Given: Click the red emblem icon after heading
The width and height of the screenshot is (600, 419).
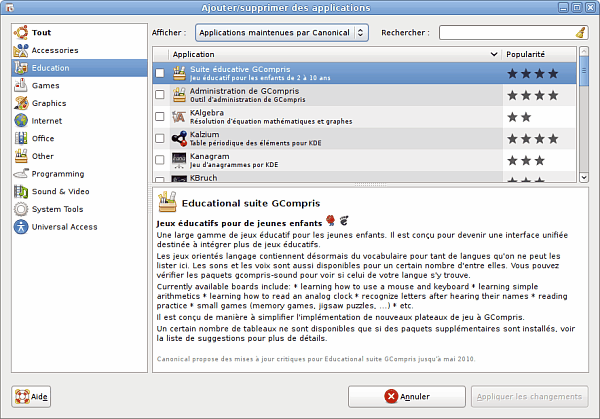Looking at the screenshot, I should 331,220.
